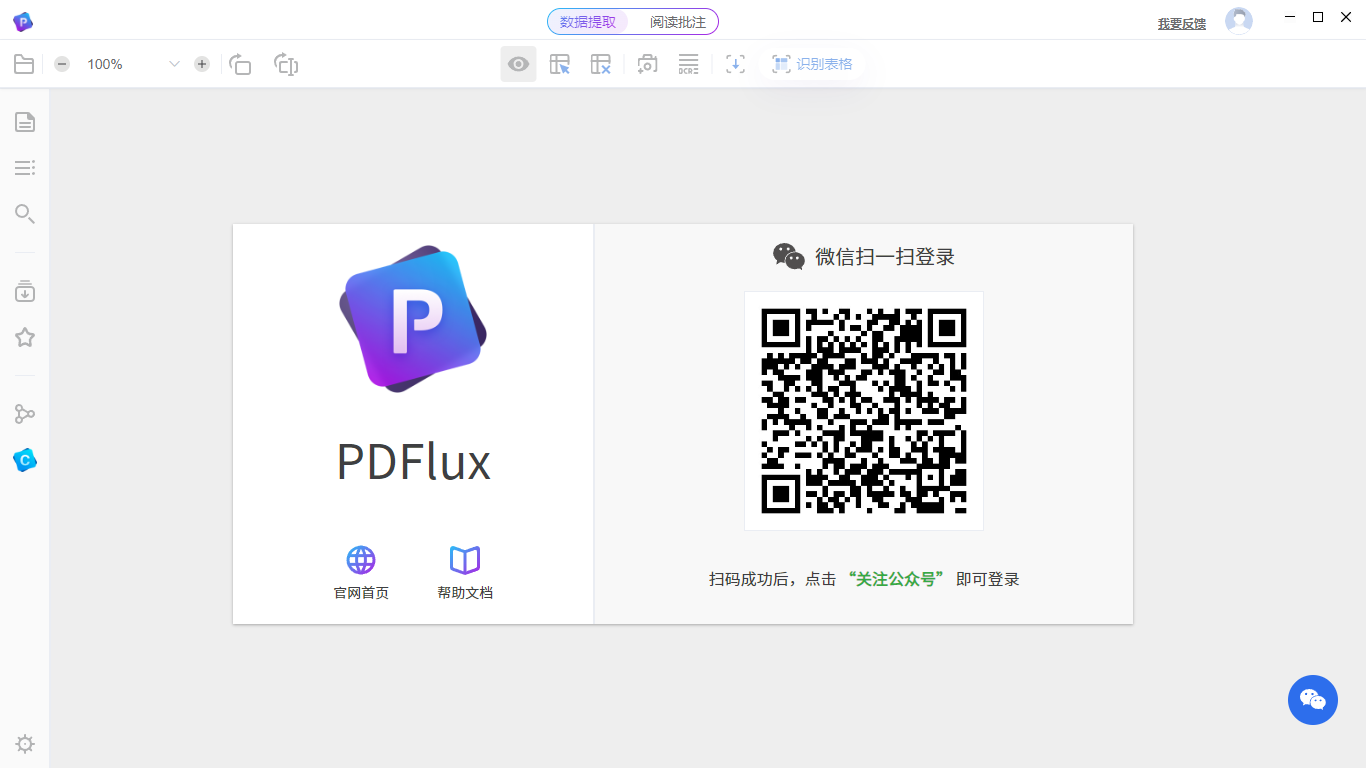The height and width of the screenshot is (768, 1366).
Task: Open the 帮助文档 help document link
Action: (x=465, y=574)
